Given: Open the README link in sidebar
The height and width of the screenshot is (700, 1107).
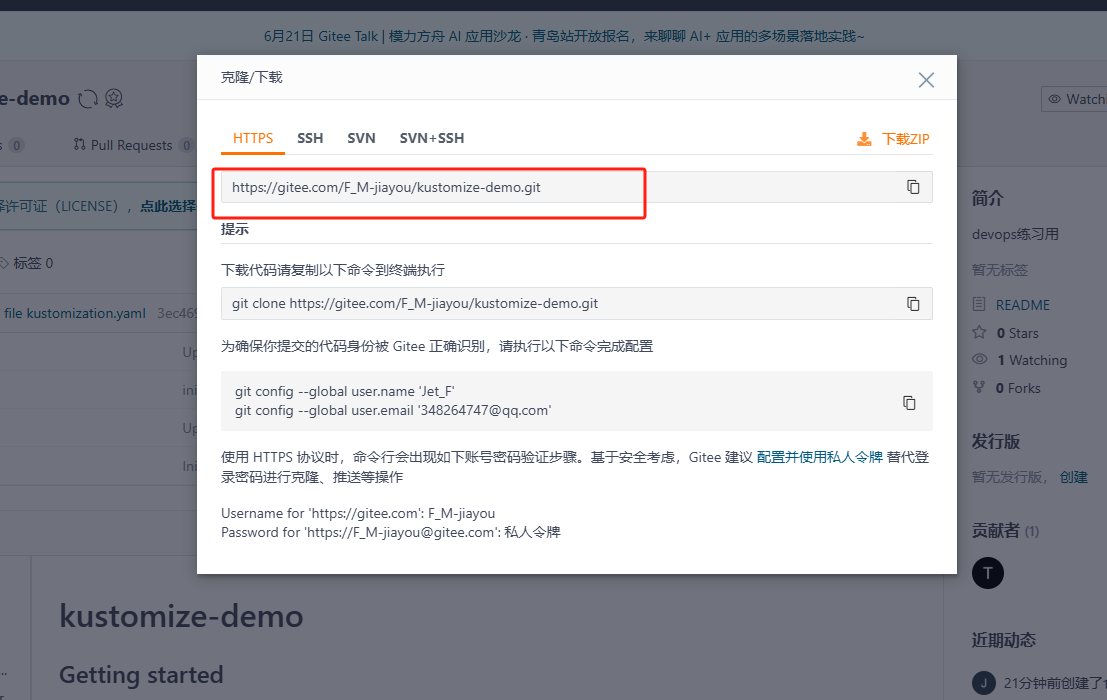Looking at the screenshot, I should point(1022,305).
